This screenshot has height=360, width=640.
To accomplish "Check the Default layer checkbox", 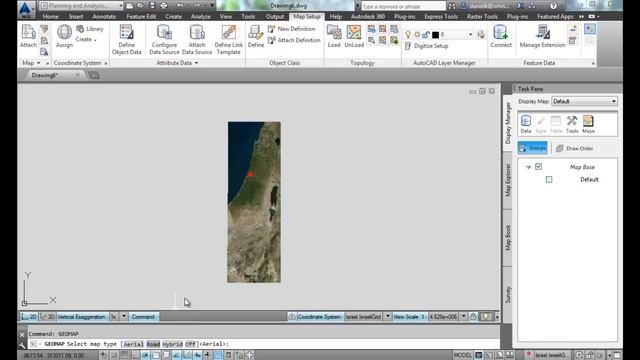I will [549, 179].
